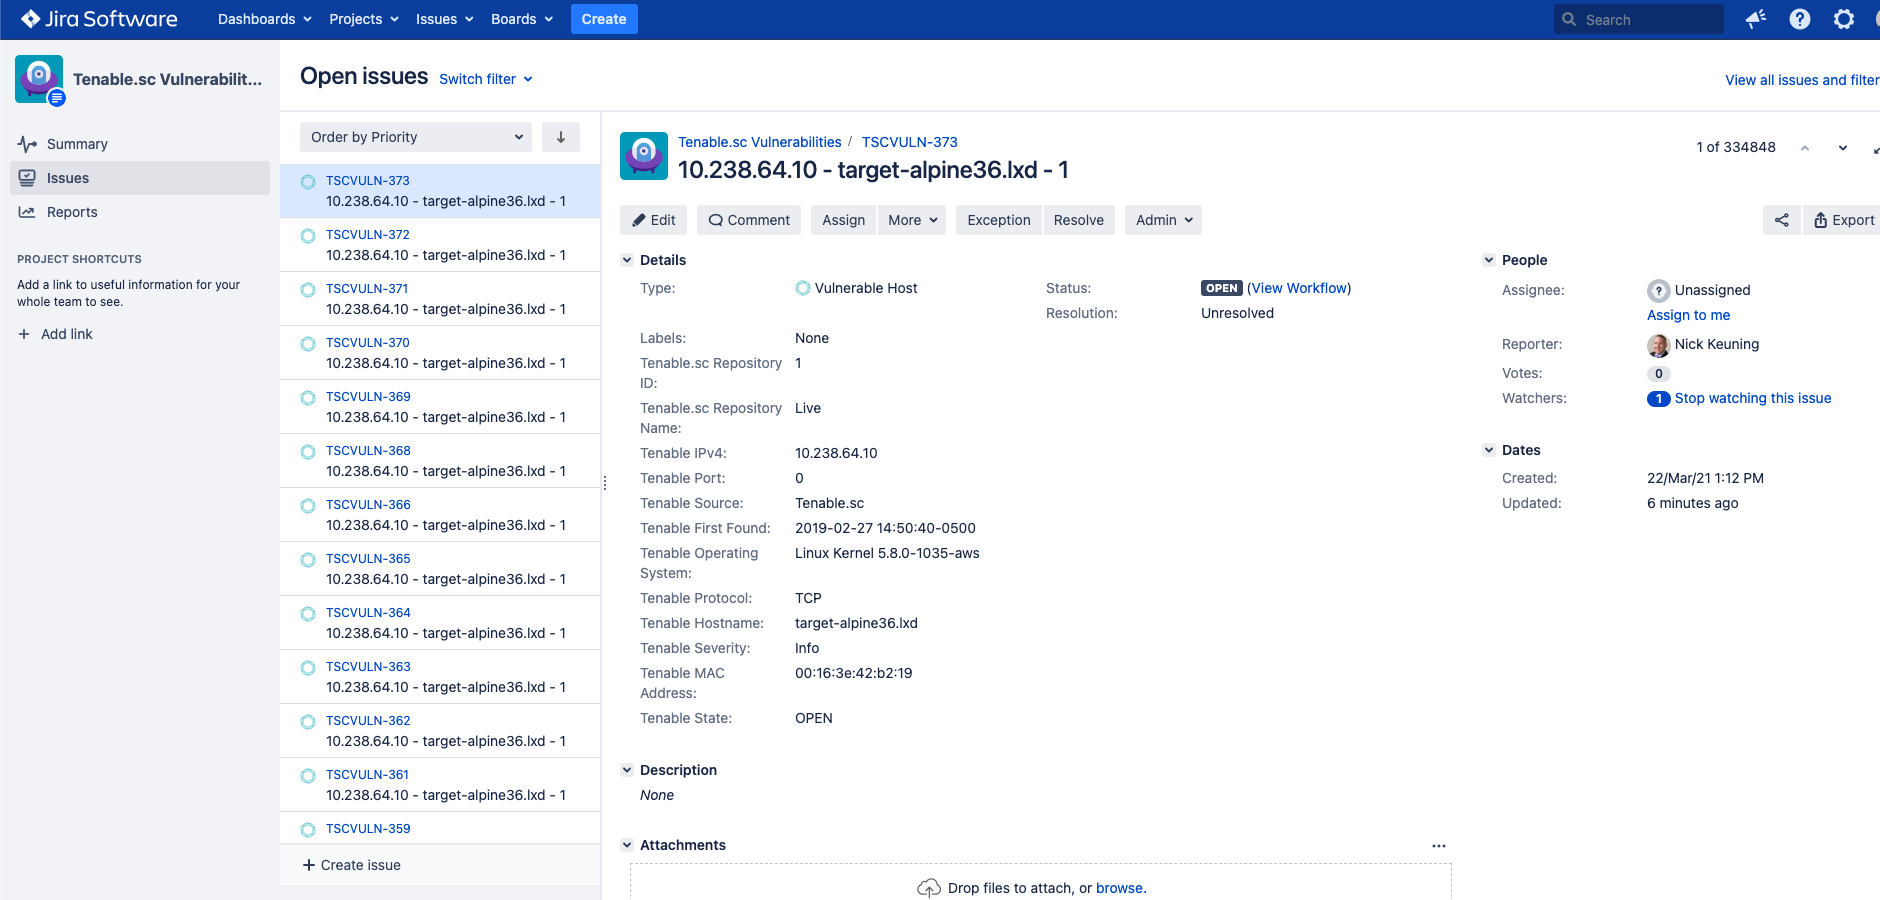Open Tenable.sc Vulnerabilities breadcrumb link
The width and height of the screenshot is (1880, 900).
tap(760, 142)
